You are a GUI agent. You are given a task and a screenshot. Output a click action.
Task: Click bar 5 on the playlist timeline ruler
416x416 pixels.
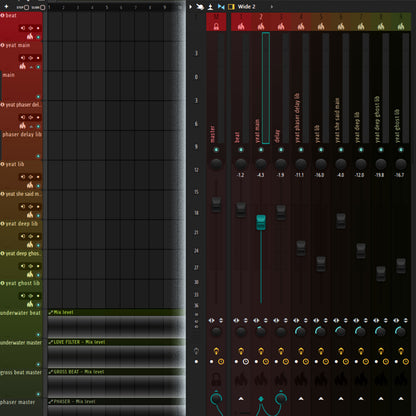[x=107, y=7]
